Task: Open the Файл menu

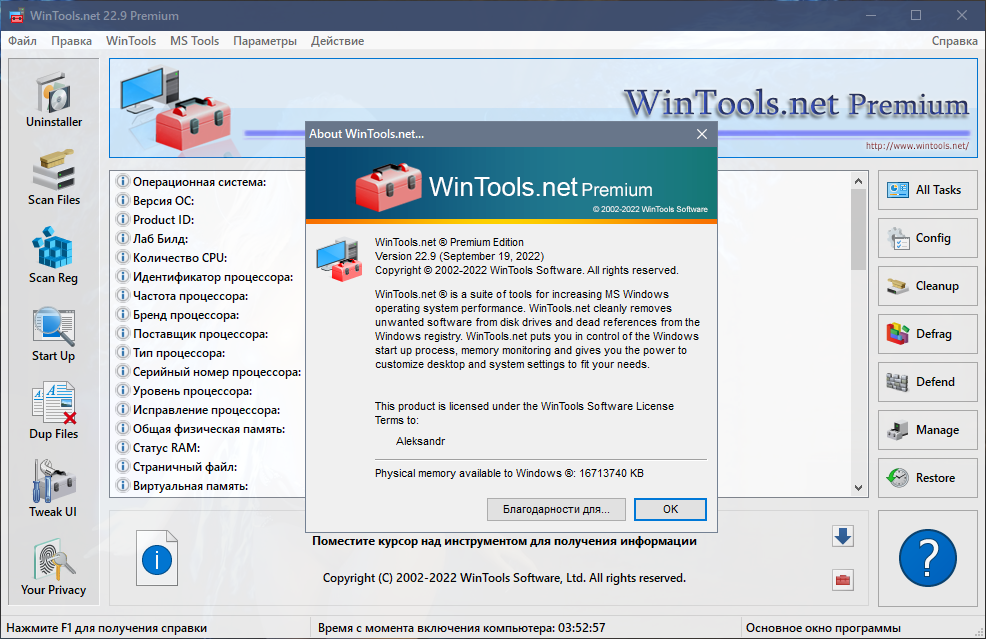Action: coord(22,41)
